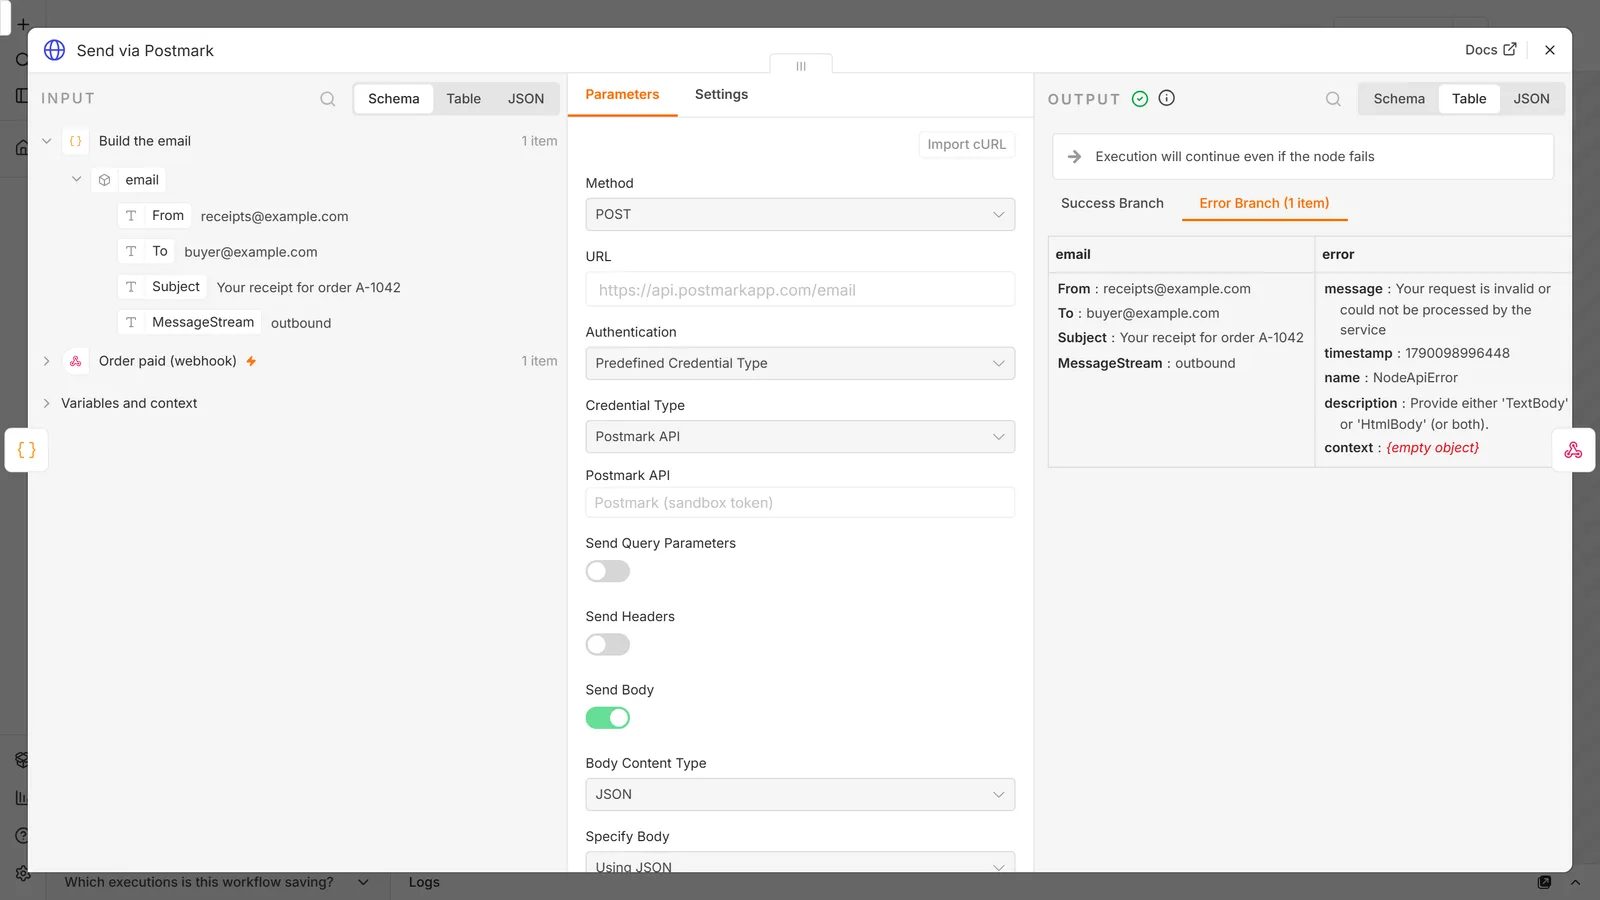Expand the Order paid (webhook) node

coord(46,361)
